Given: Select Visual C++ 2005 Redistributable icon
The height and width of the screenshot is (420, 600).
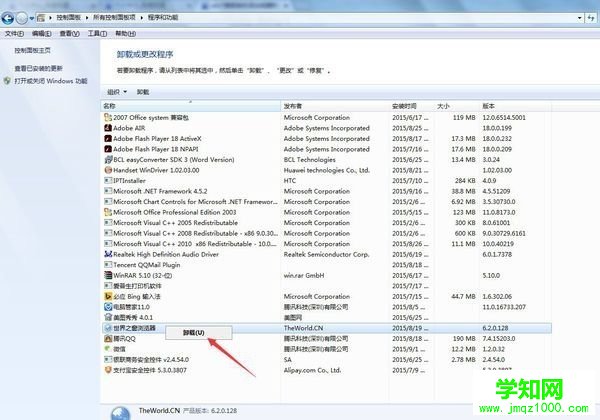Looking at the screenshot, I should pos(108,223).
